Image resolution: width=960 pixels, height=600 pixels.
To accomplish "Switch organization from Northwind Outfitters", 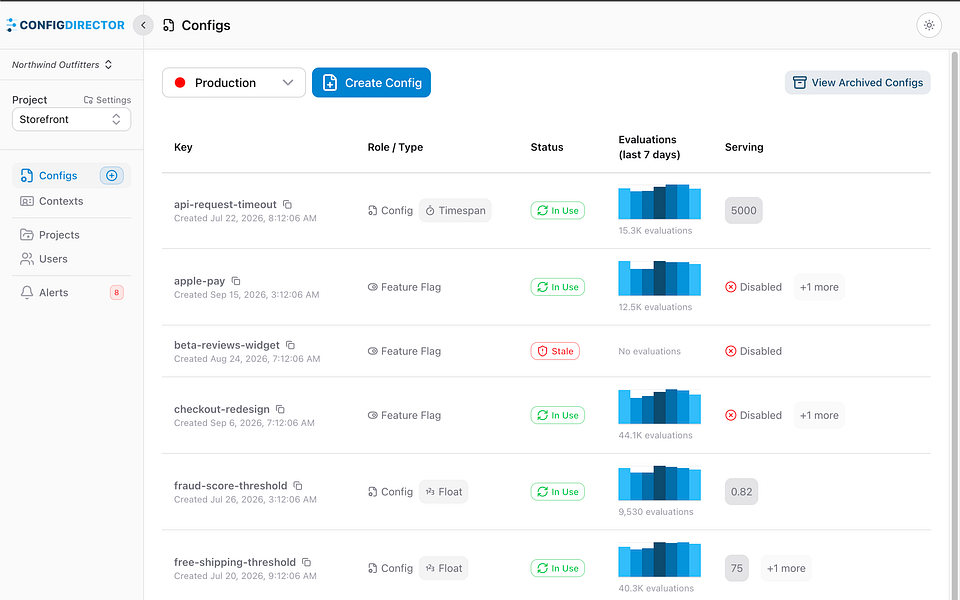I will pos(62,65).
